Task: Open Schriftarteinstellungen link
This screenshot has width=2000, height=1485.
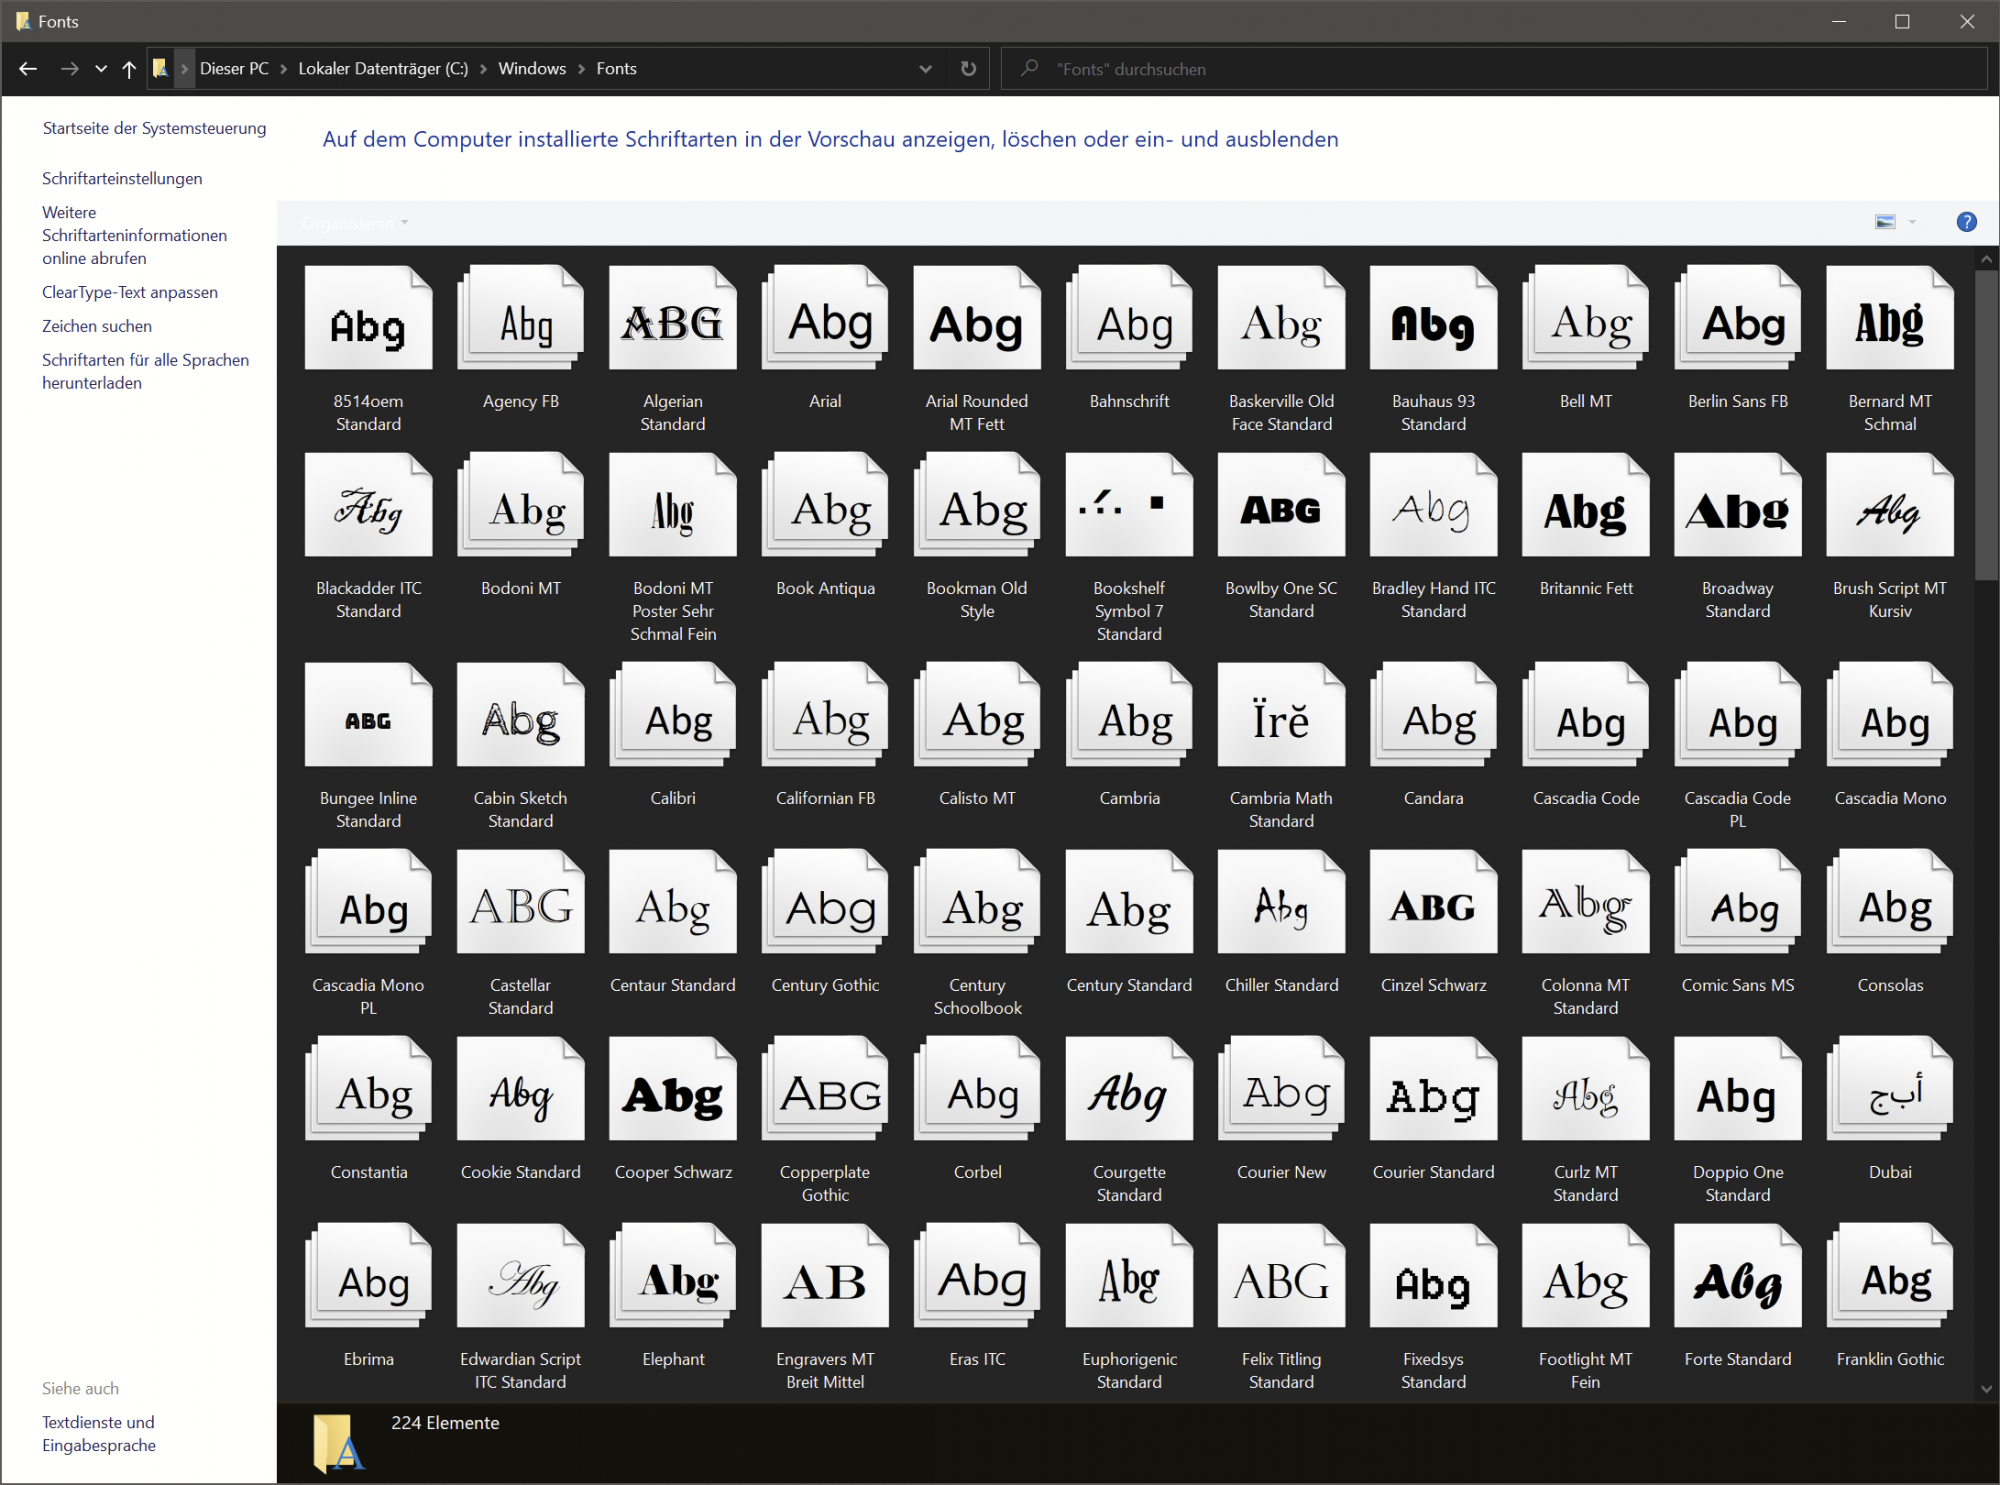Action: click(x=122, y=178)
